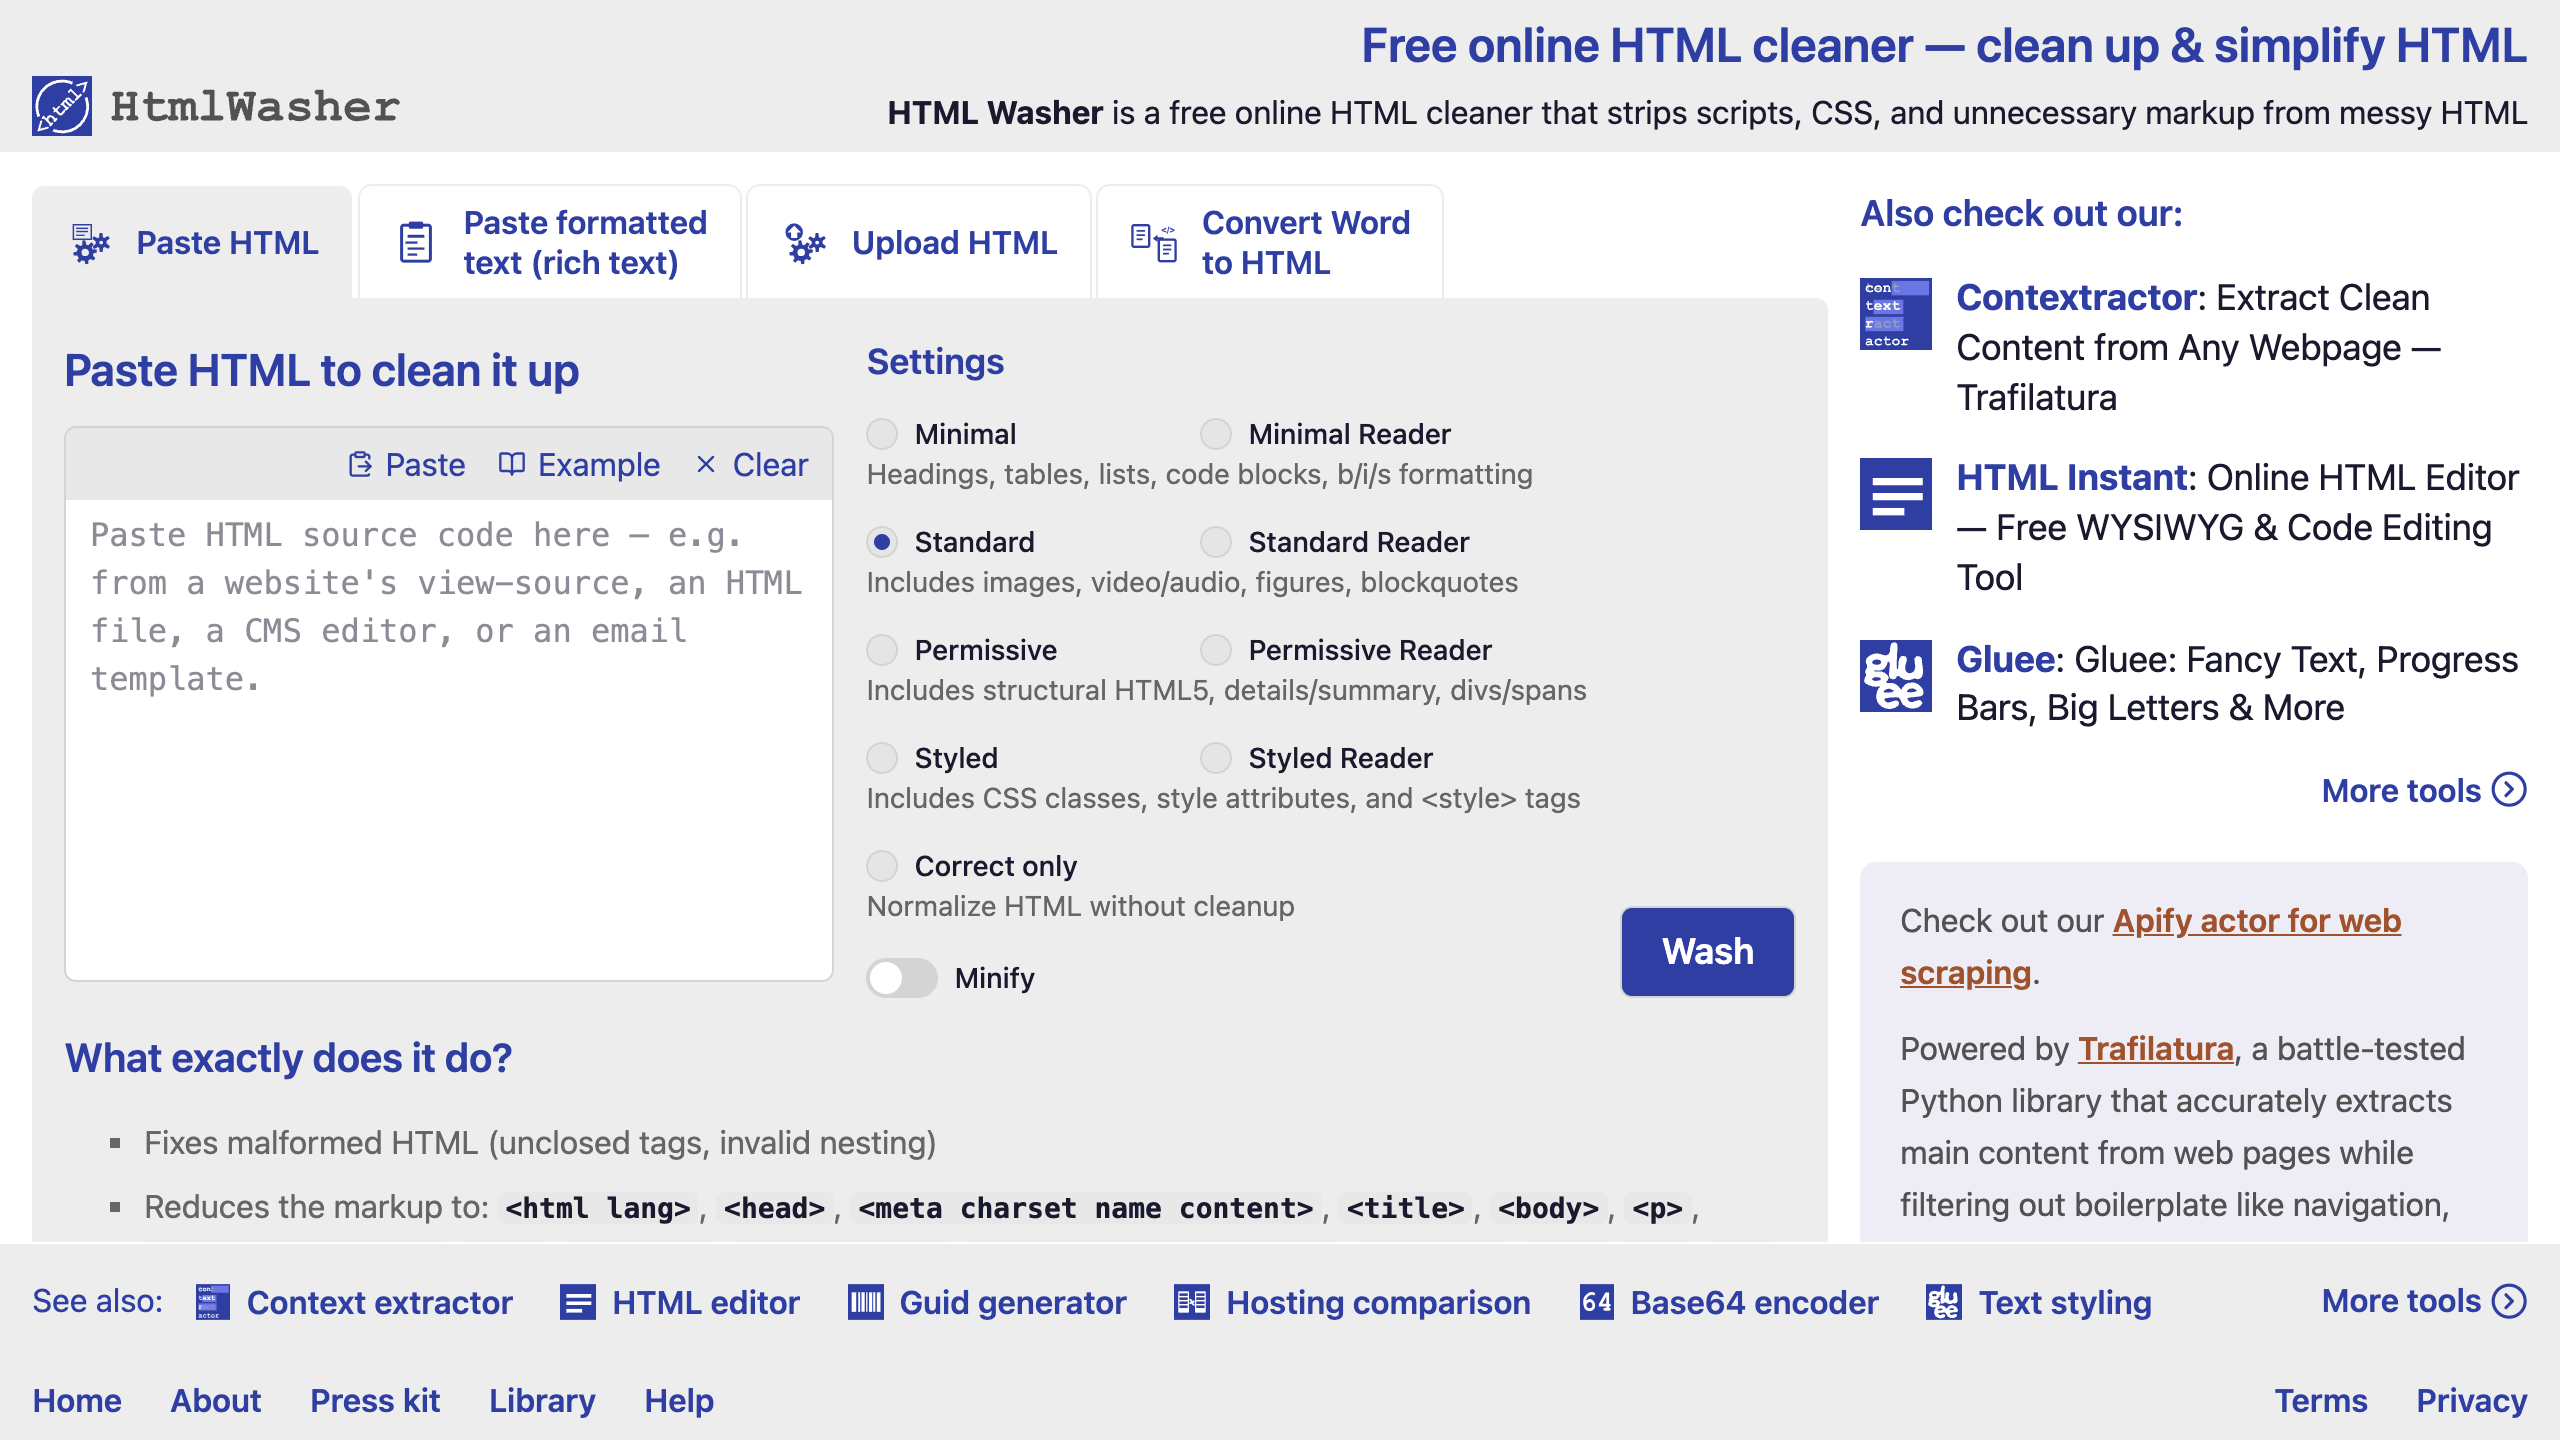Open the Gluee link

2006,659
